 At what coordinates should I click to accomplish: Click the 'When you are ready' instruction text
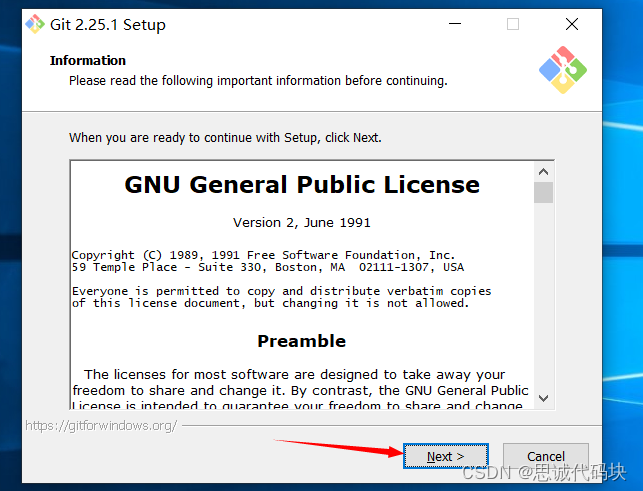pyautogui.click(x=225, y=138)
